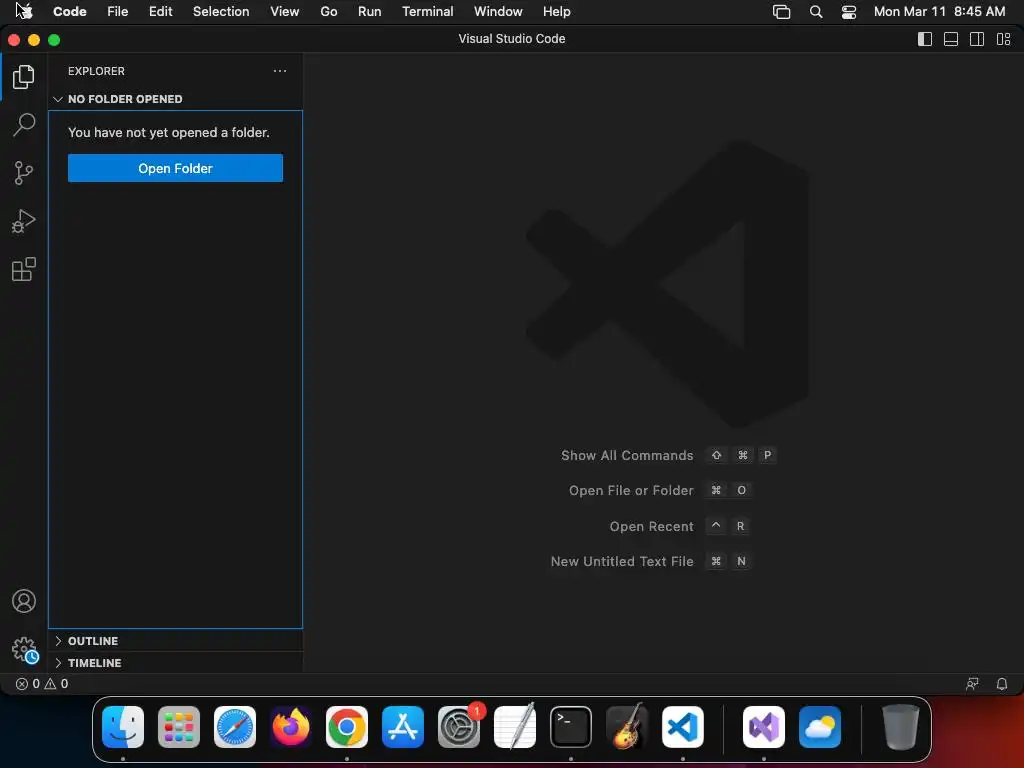Open the Explorer view in activity bar
This screenshot has height=768, width=1024.
click(24, 77)
